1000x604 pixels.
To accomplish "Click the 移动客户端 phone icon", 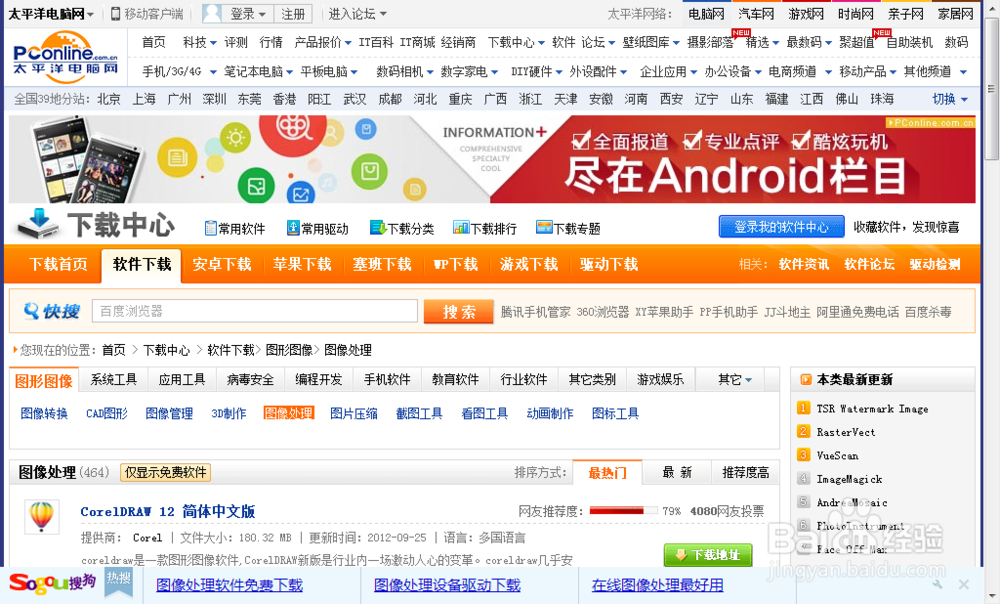I will 115,13.
